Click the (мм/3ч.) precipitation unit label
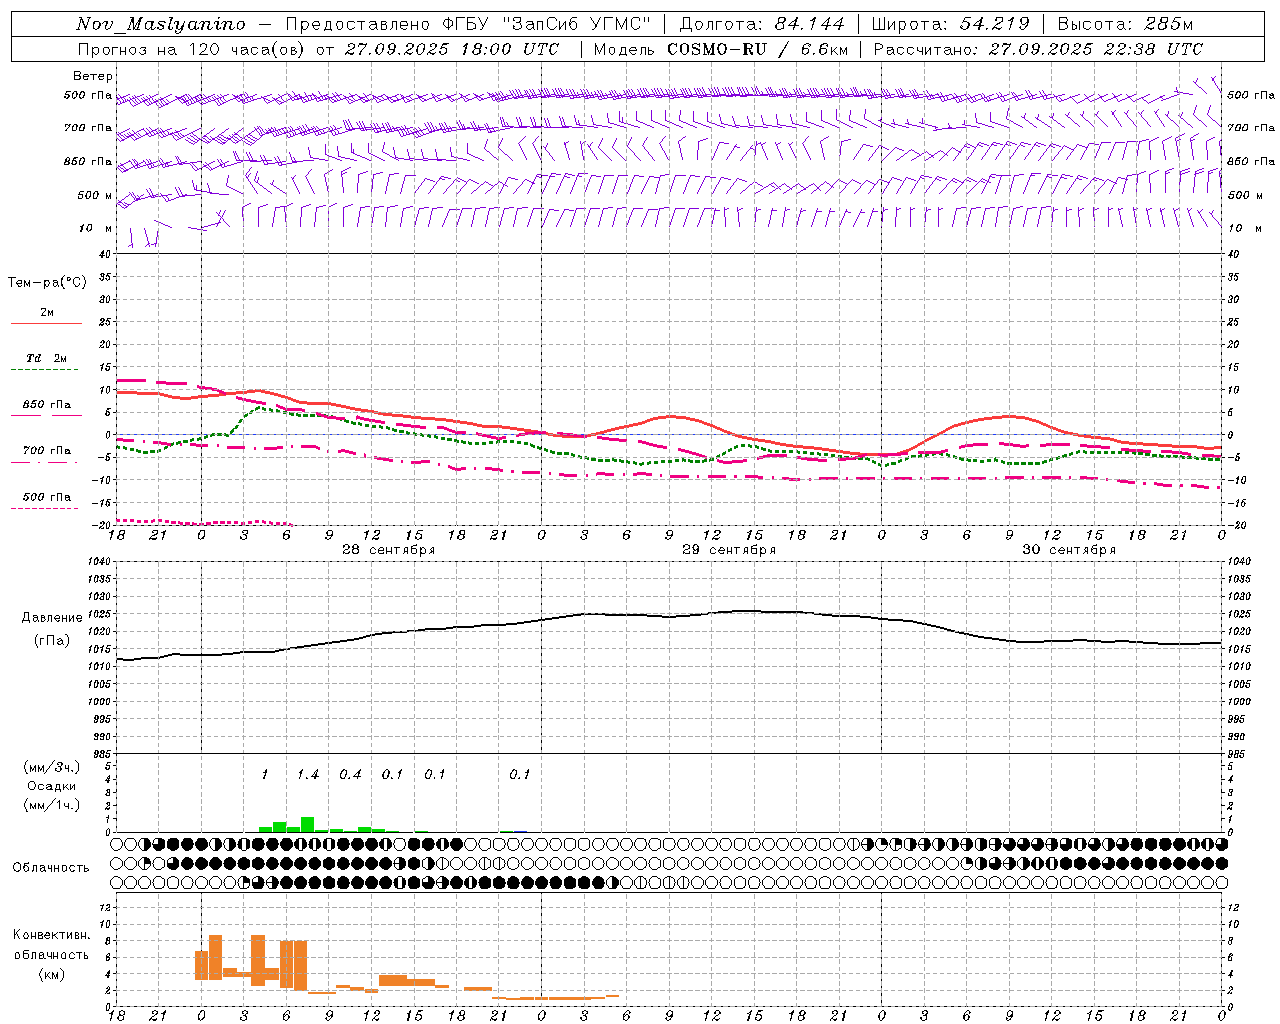The height and width of the screenshot is (1024, 1280). (x=52, y=767)
